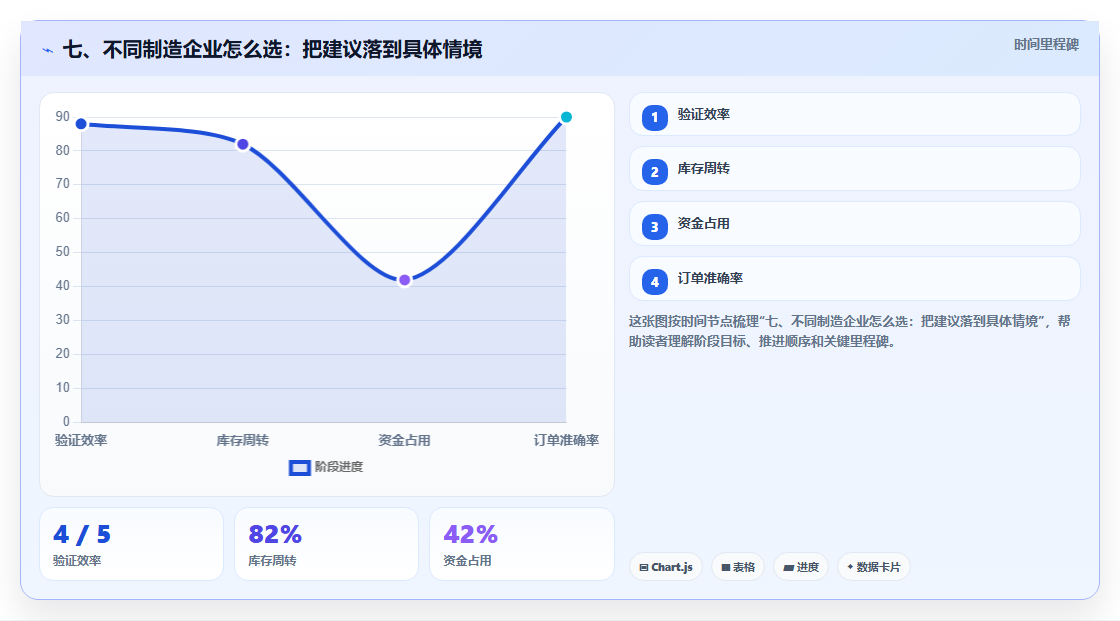Click the number 4 badge for 订单准确率
The width and height of the screenshot is (1120, 621).
654,282
